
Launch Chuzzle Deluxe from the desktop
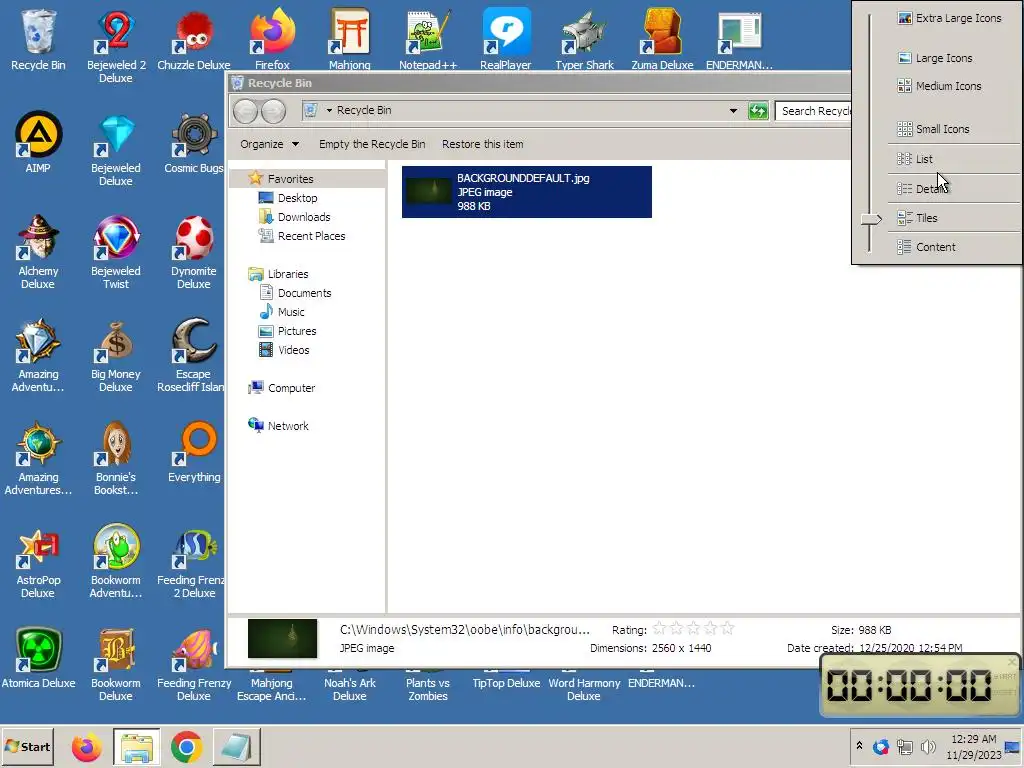point(193,38)
